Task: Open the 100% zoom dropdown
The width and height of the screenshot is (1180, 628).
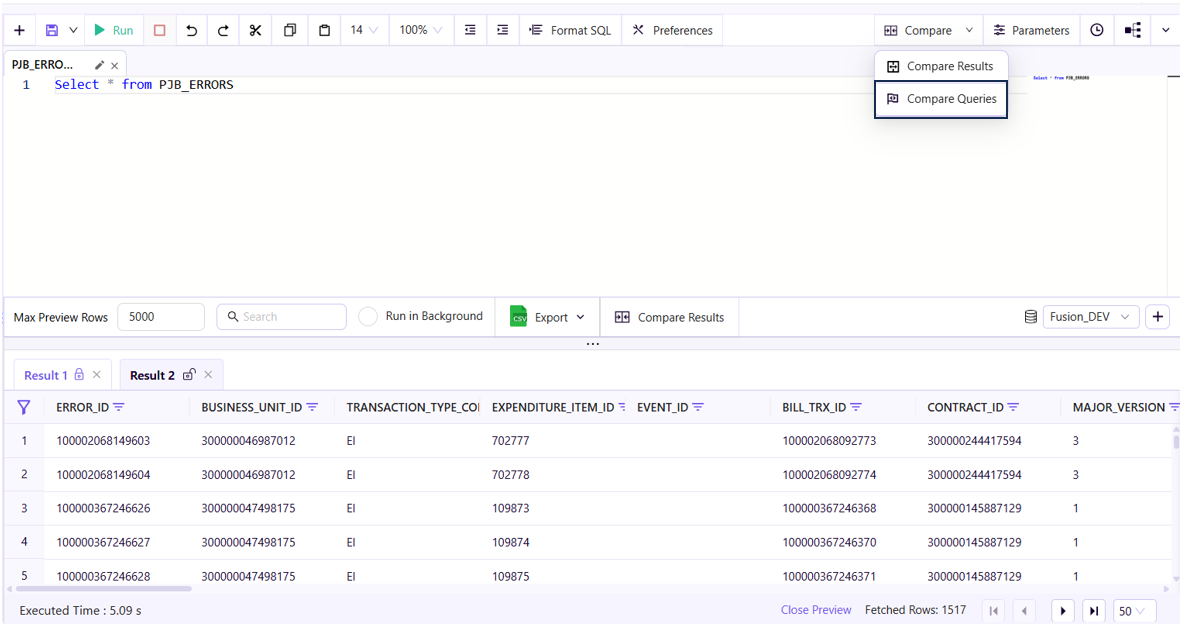Action: click(x=421, y=30)
